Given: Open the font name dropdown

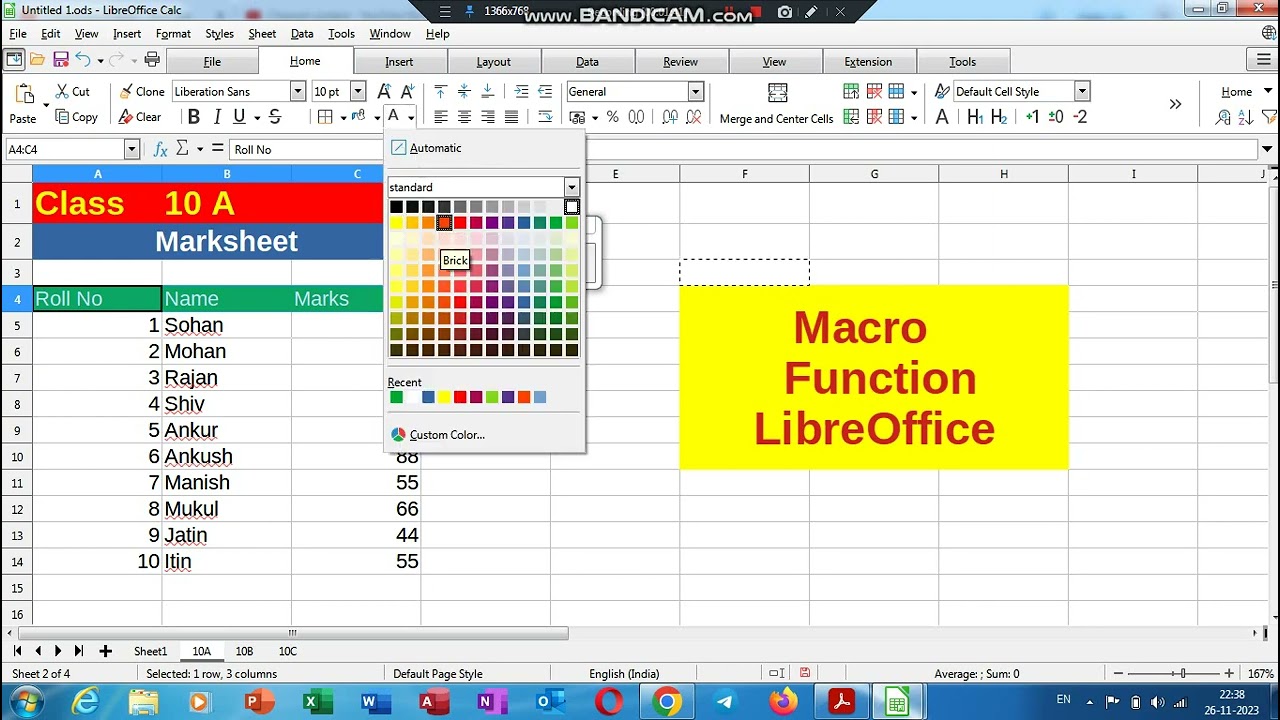Looking at the screenshot, I should point(297,91).
